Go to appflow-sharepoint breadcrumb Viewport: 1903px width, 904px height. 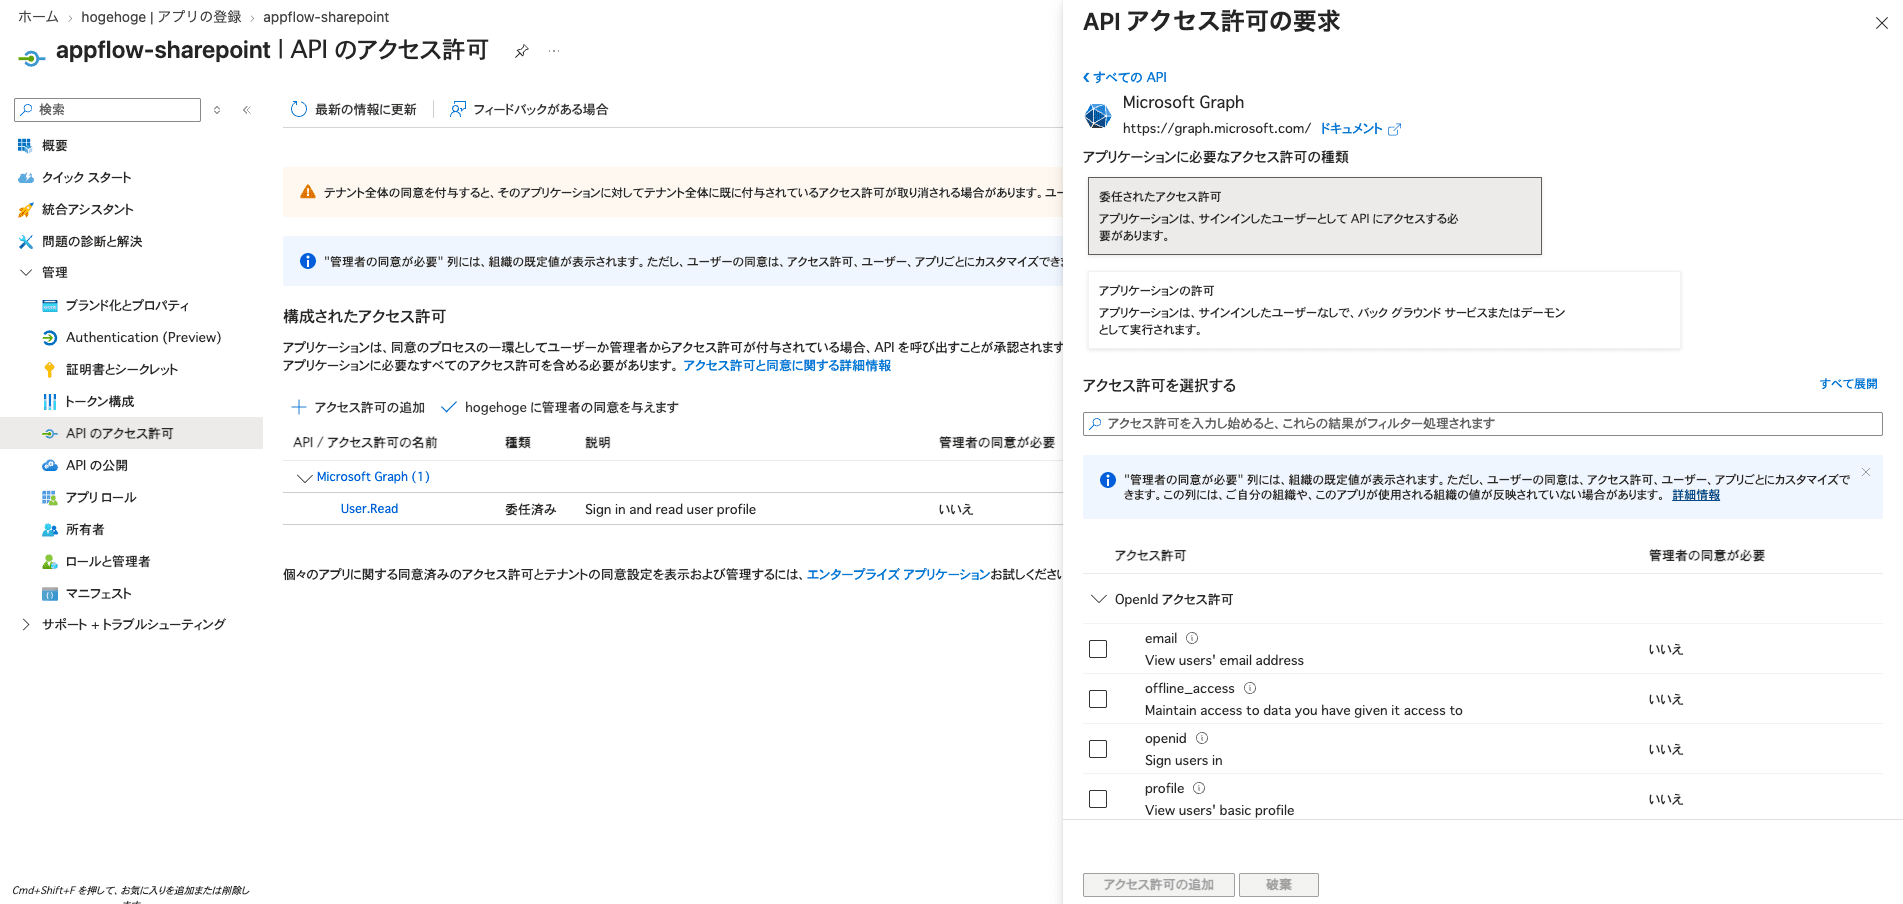click(x=326, y=17)
